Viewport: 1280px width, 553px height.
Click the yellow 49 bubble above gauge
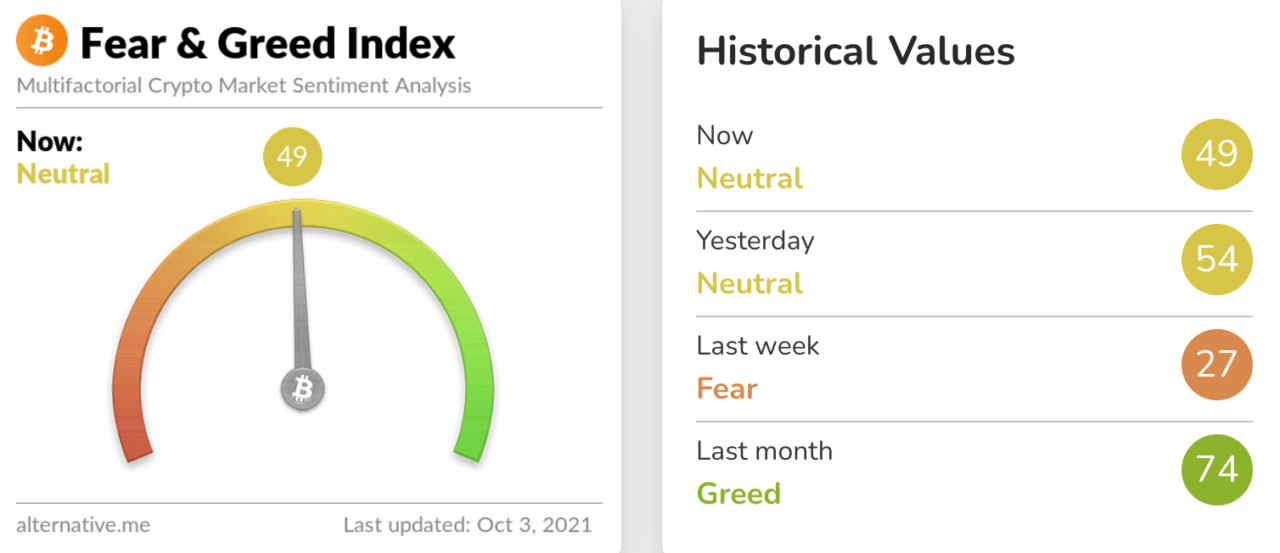[292, 157]
